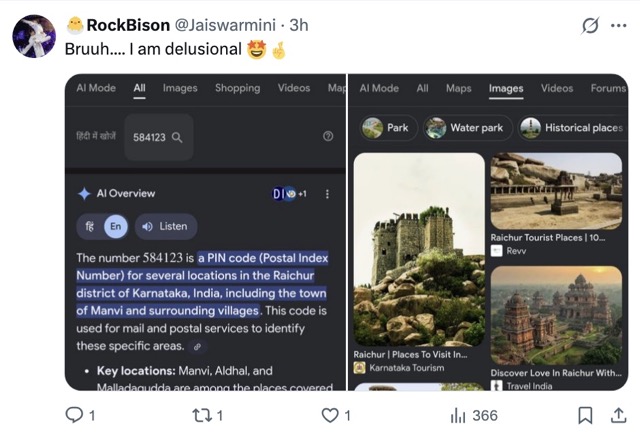The height and width of the screenshot is (437, 640).
Task: Open the post view analytics icon
Action: [x=459, y=415]
